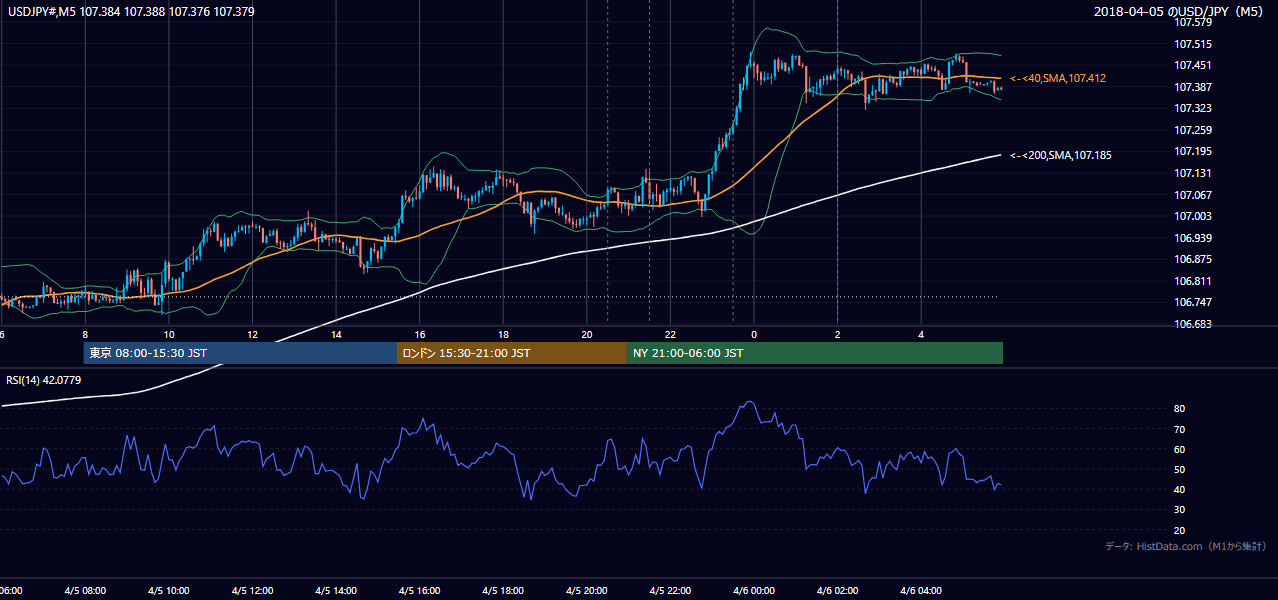1278x600 pixels.
Task: Select the 200 SMA 107.185 label
Action: click(1061, 155)
